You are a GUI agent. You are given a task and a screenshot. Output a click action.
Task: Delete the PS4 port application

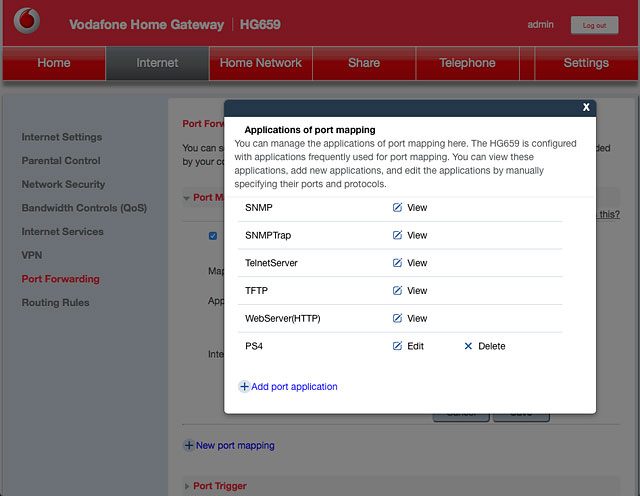click(x=491, y=346)
